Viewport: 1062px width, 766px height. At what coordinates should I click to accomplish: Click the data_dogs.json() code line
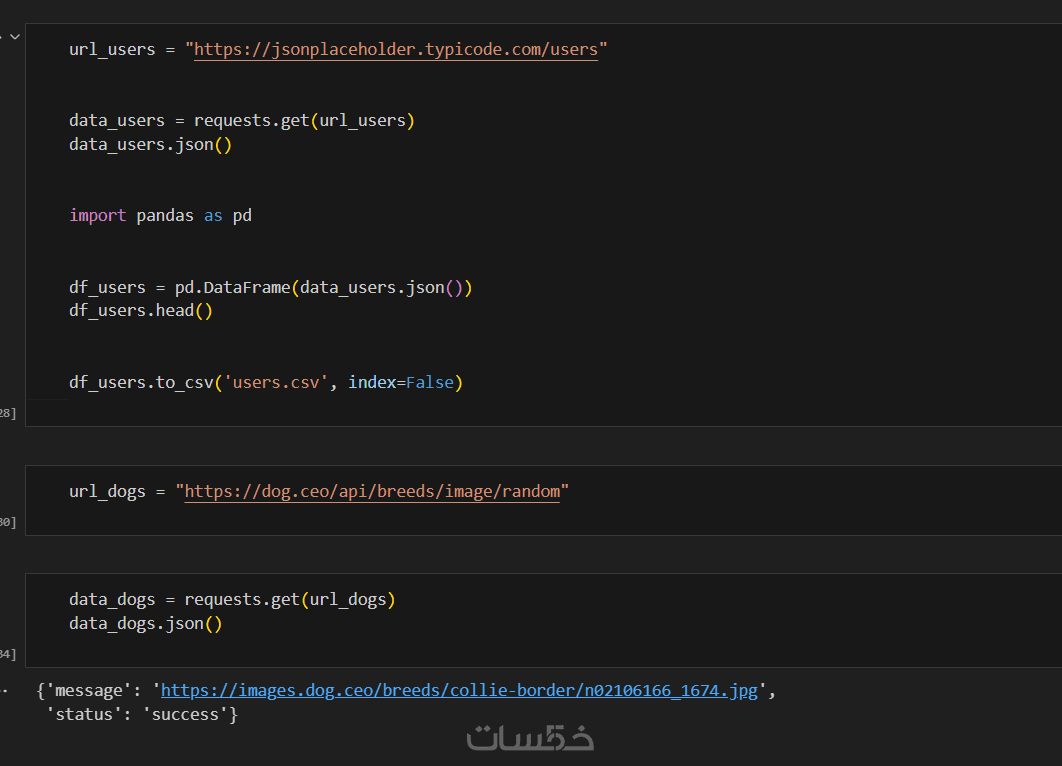[x=145, y=623]
